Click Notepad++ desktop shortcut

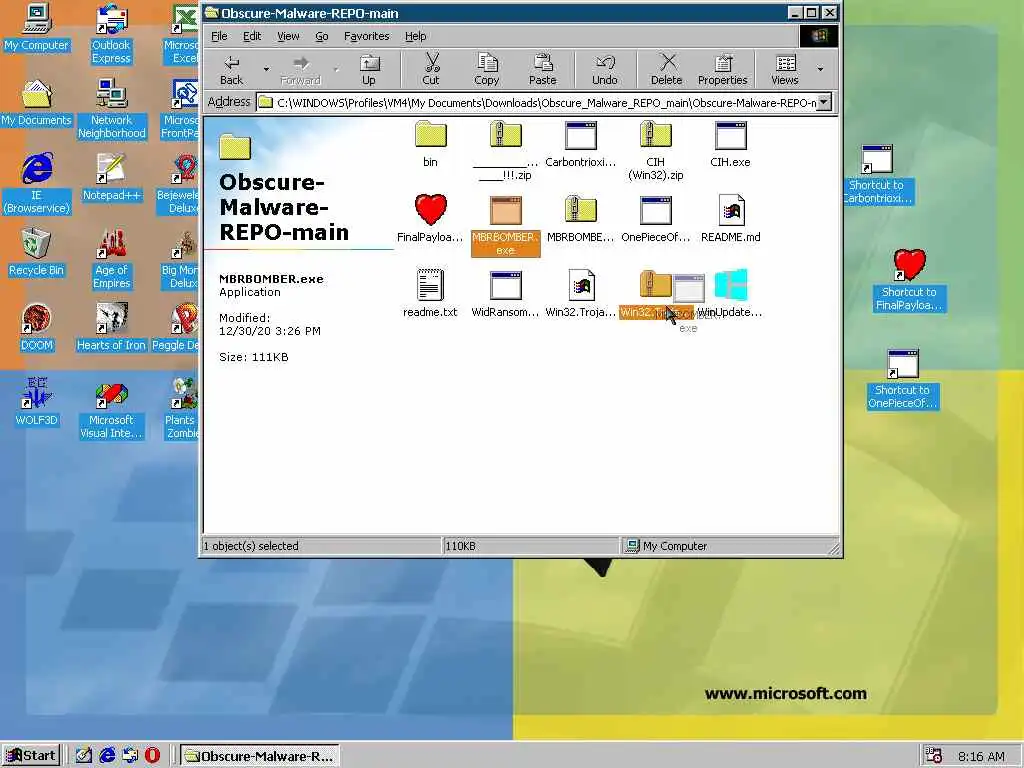point(111,178)
